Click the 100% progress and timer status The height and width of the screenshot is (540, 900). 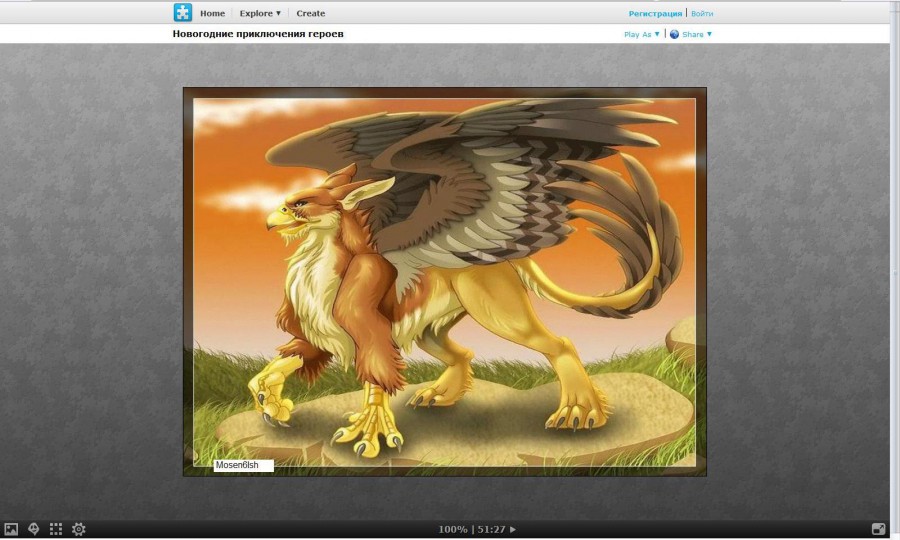[x=471, y=530]
